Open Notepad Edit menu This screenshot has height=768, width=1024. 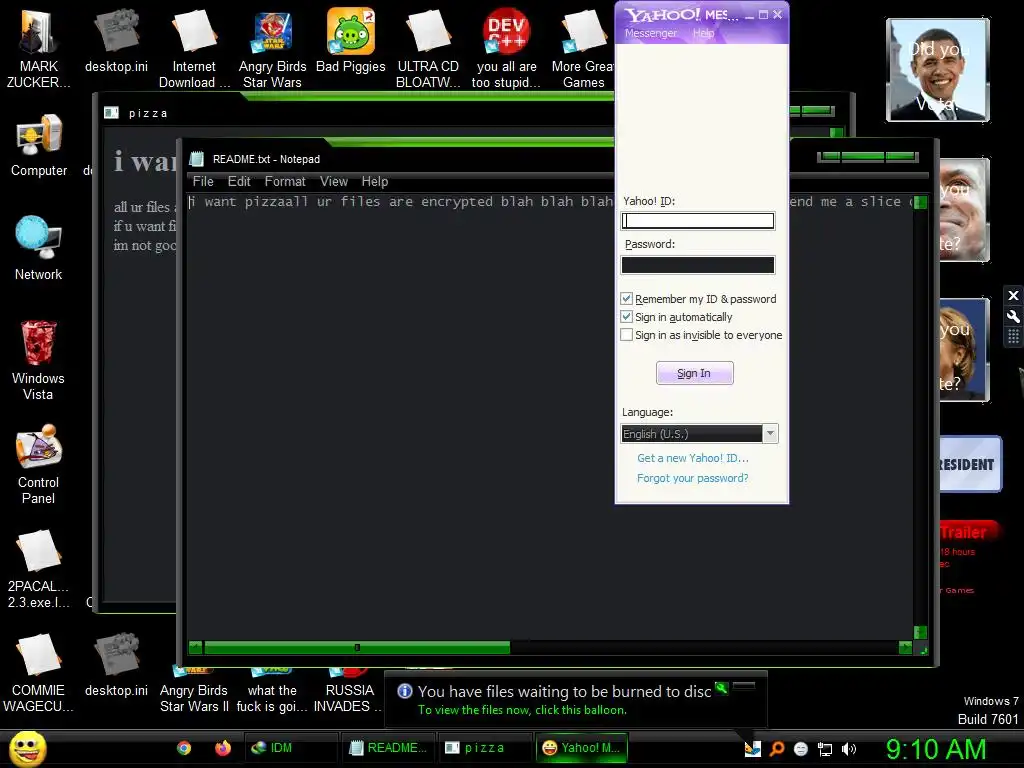(239, 182)
